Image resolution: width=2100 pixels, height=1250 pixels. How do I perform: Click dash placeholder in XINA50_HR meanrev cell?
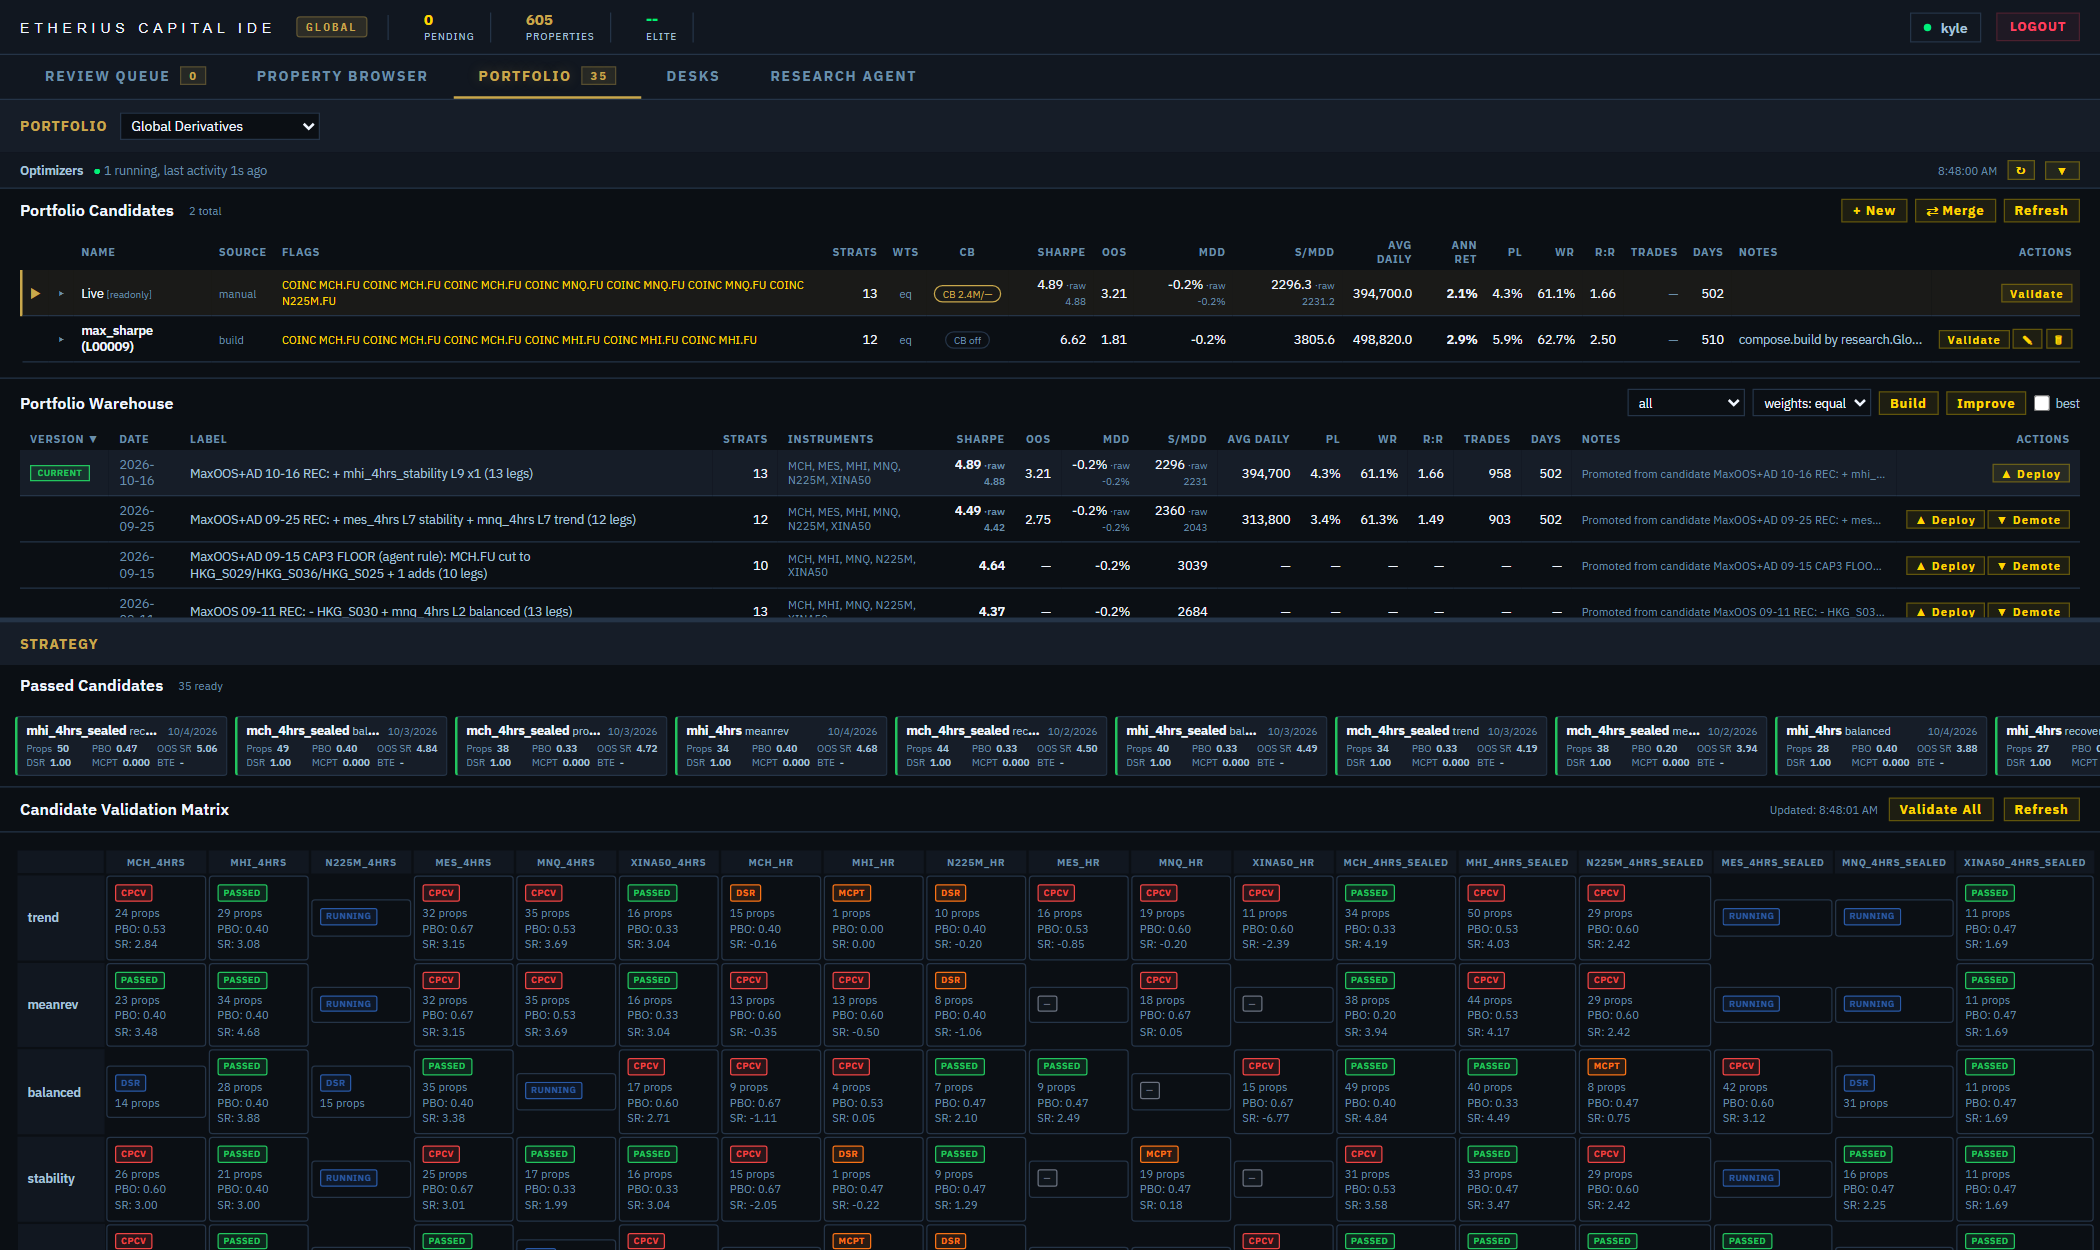1252,1003
